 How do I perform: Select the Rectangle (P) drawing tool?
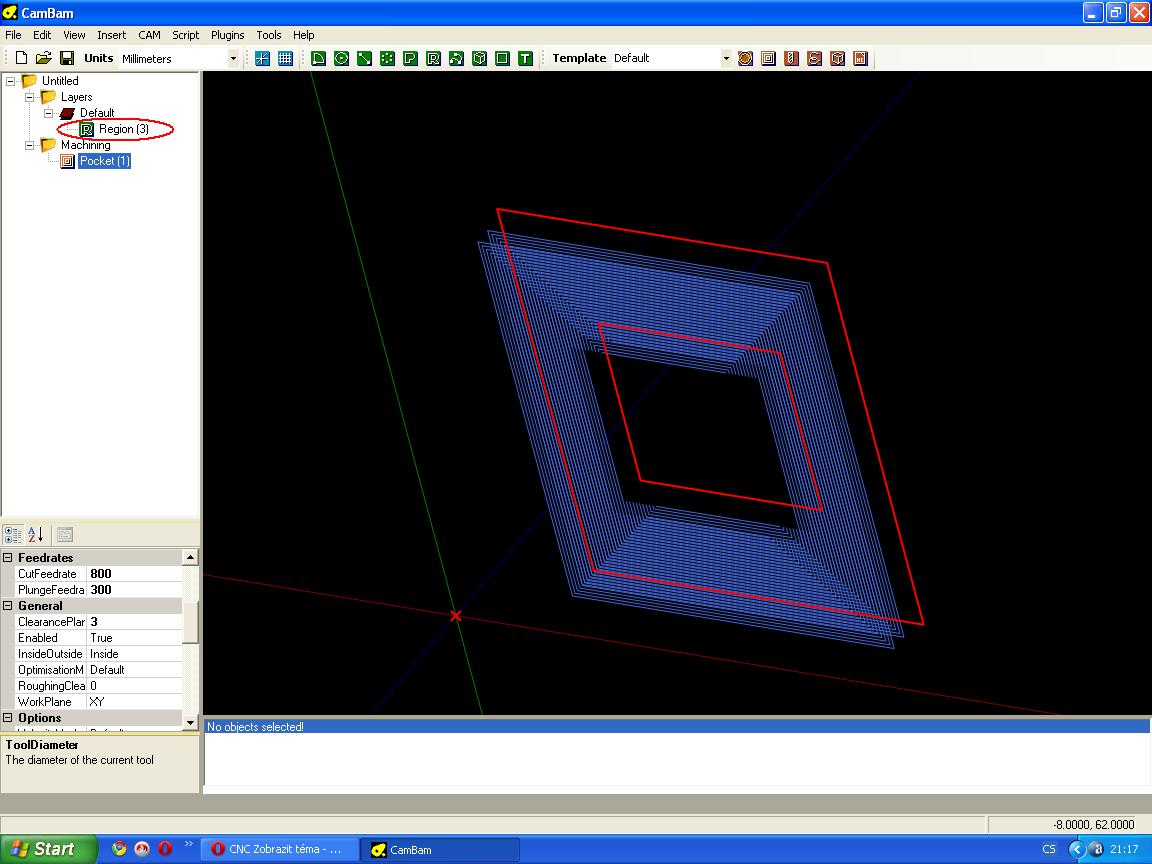(410, 58)
